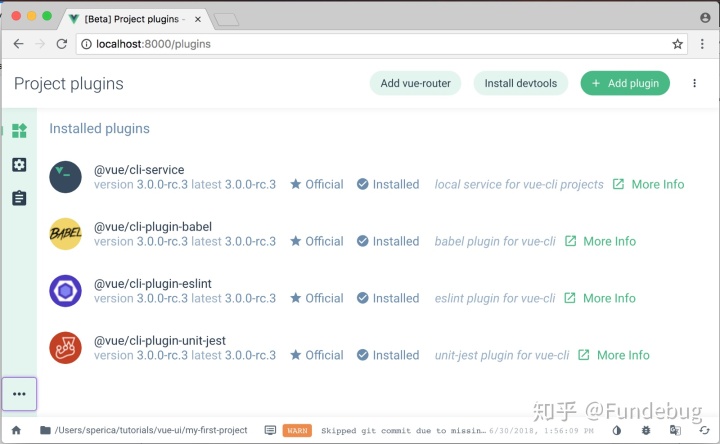This screenshot has height=444, width=720.
Task: Close the Project plugins browser tab
Action: (198, 19)
